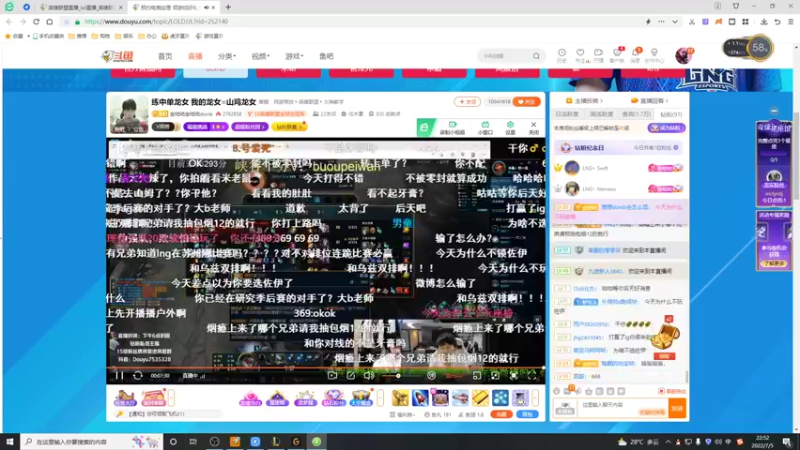Open the diamond wings activity icon

tap(333, 397)
